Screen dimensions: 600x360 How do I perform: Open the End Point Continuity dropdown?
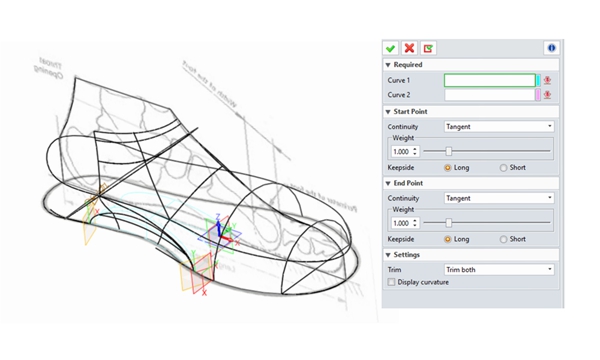coord(499,198)
